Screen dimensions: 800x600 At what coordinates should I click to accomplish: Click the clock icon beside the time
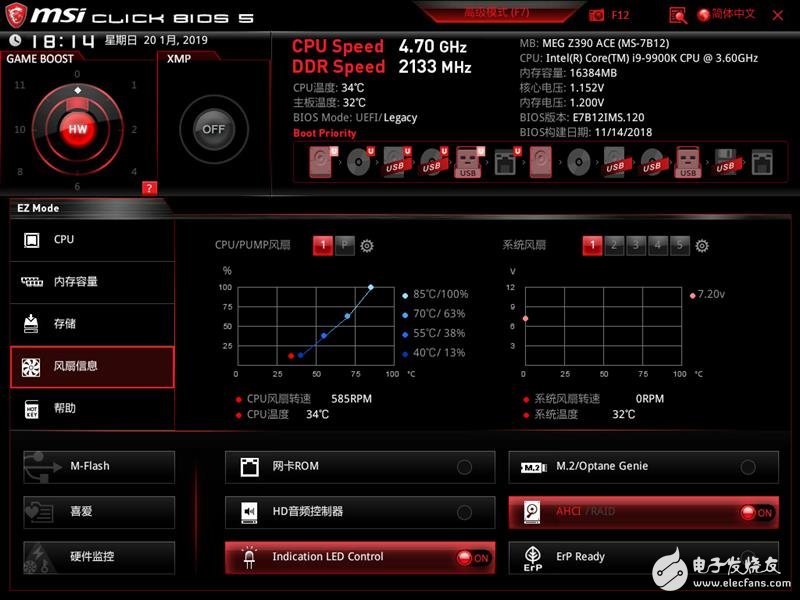[15, 40]
